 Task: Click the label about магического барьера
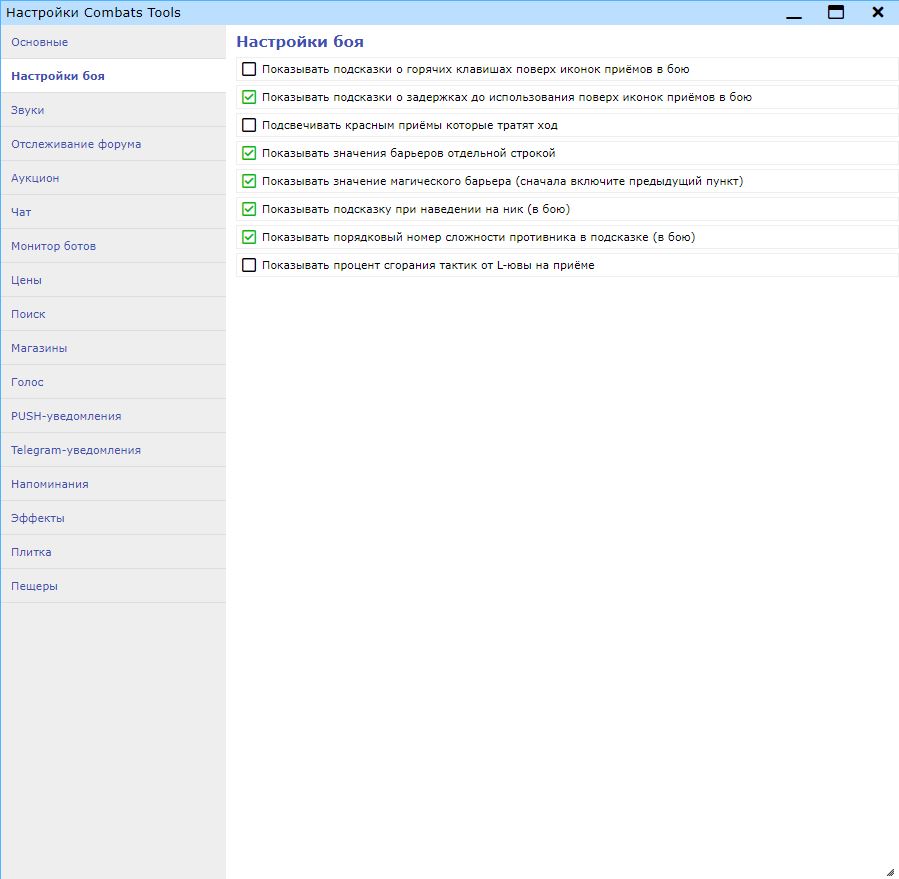[x=502, y=181]
